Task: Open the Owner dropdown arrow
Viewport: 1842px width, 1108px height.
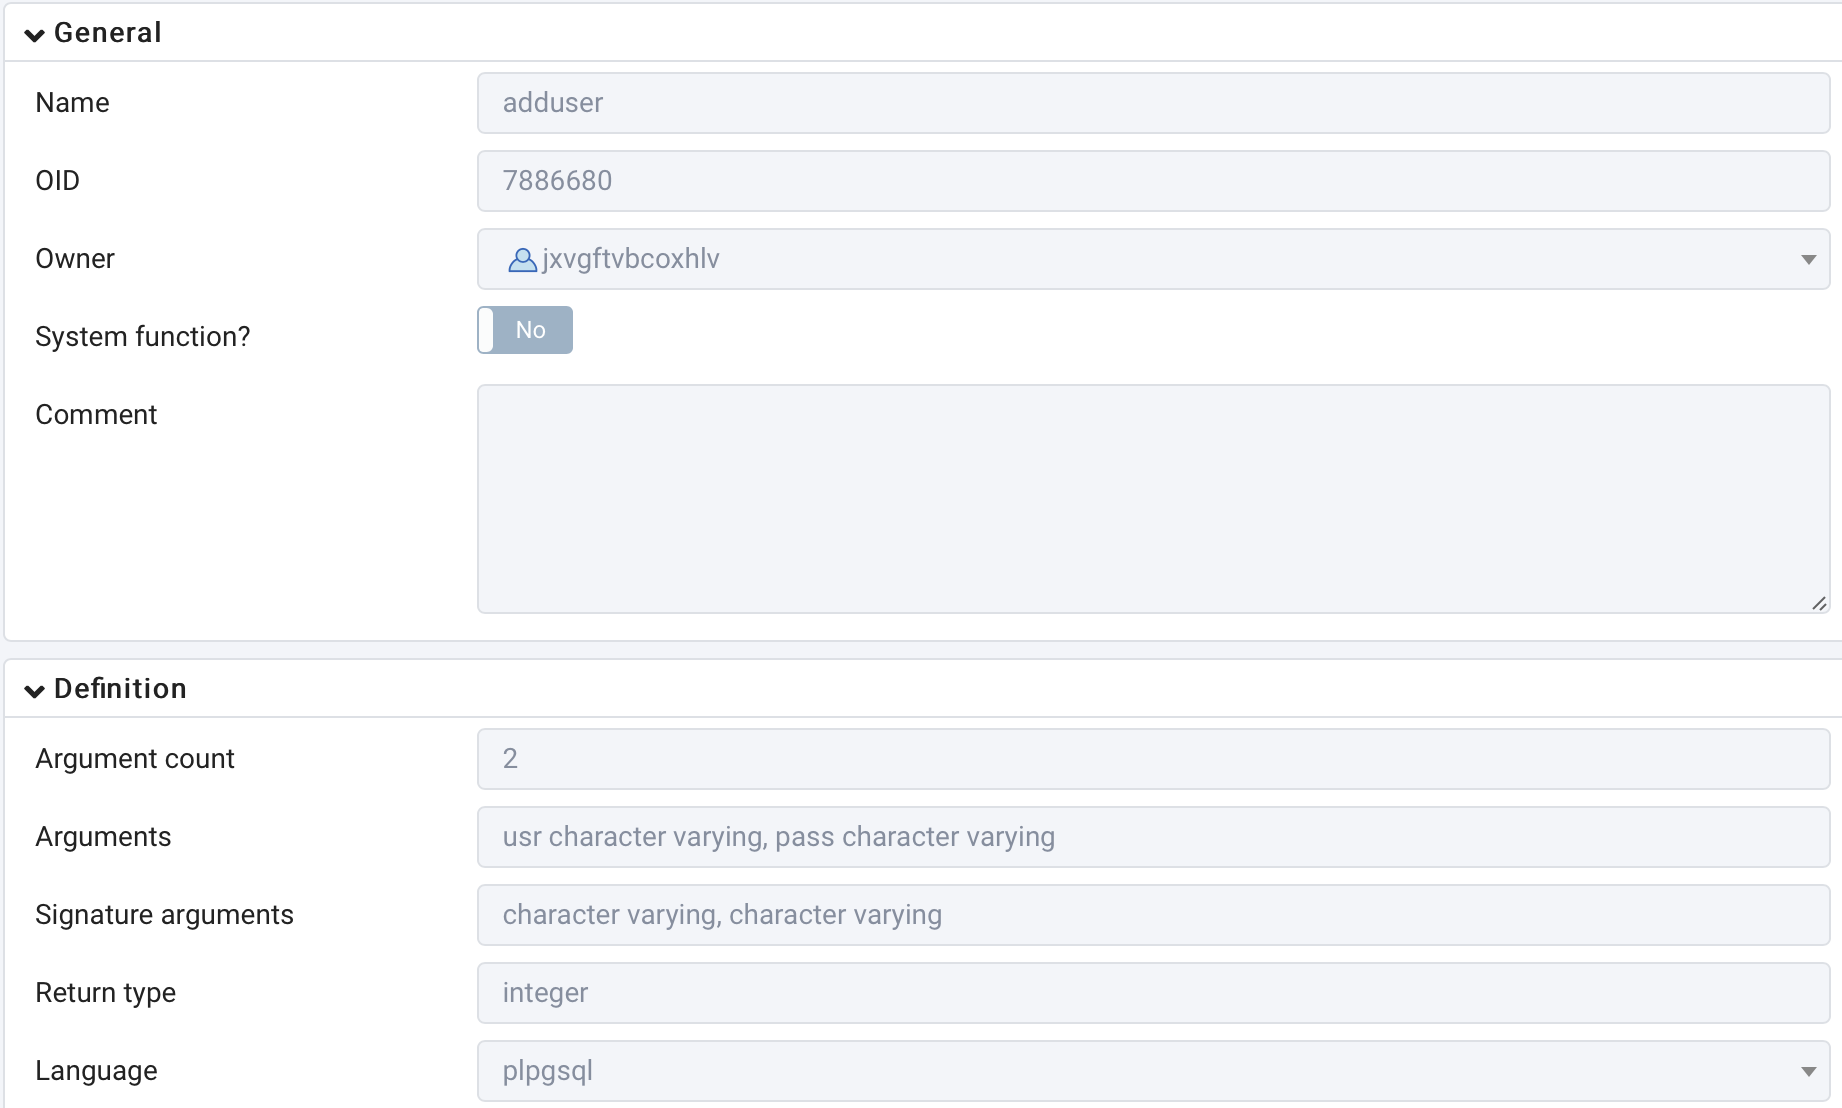Action: (x=1808, y=260)
